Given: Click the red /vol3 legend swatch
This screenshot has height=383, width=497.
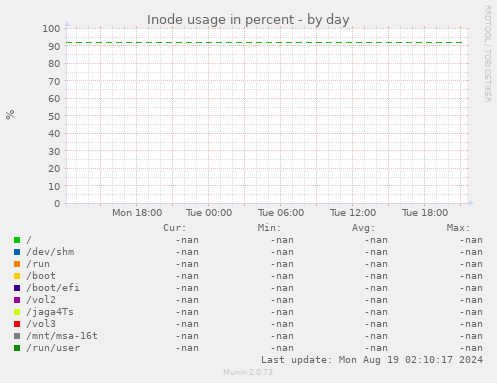Looking at the screenshot, I should (17, 324).
